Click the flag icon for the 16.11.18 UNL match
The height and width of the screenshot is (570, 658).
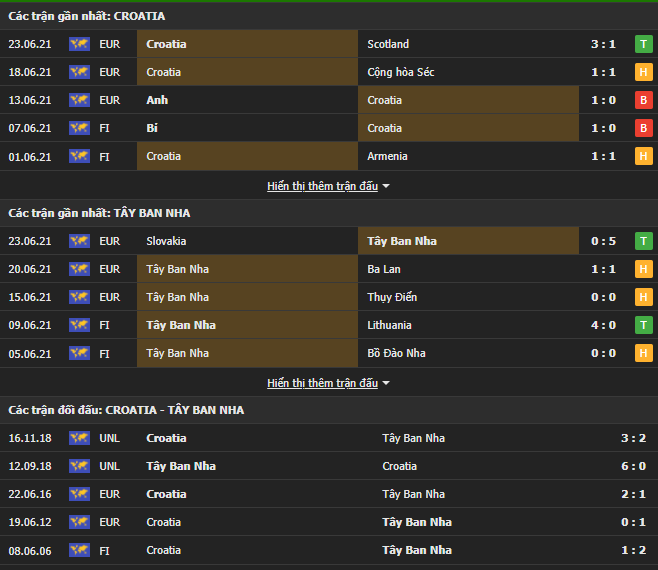(x=79, y=438)
